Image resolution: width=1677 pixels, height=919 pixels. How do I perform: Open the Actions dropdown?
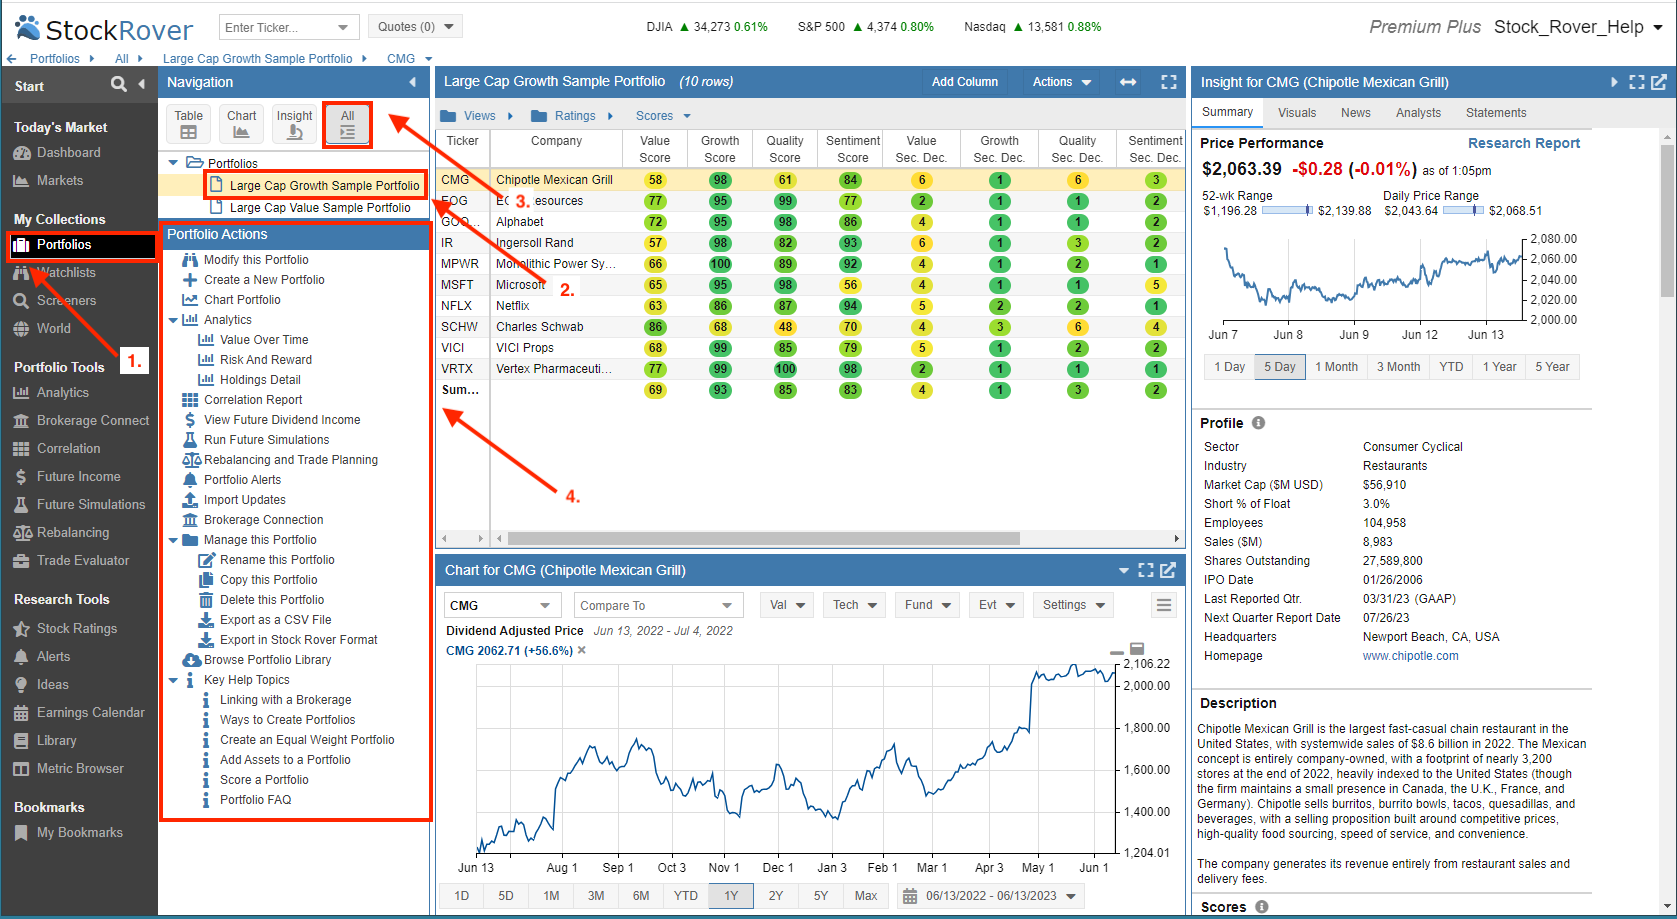pyautogui.click(x=1062, y=82)
